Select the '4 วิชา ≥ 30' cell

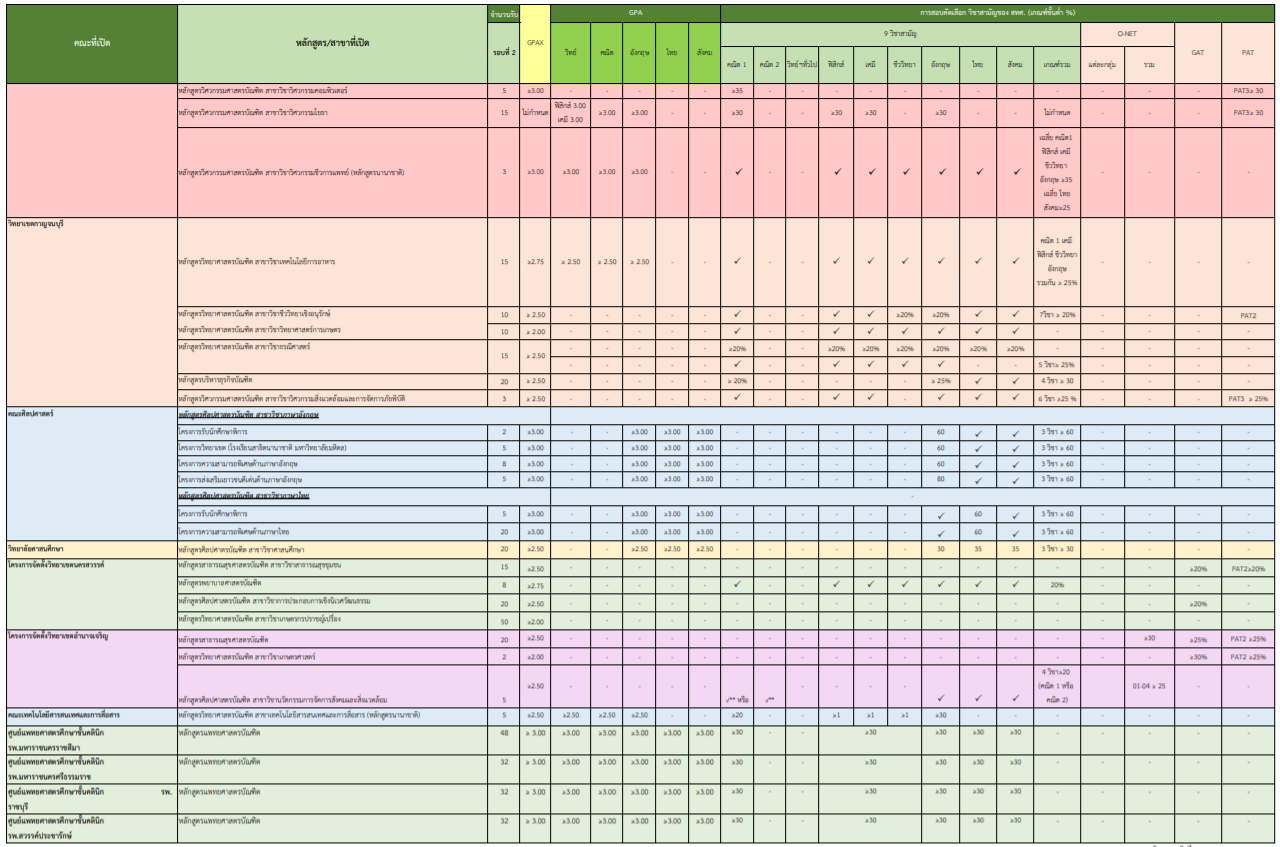coord(1056,381)
